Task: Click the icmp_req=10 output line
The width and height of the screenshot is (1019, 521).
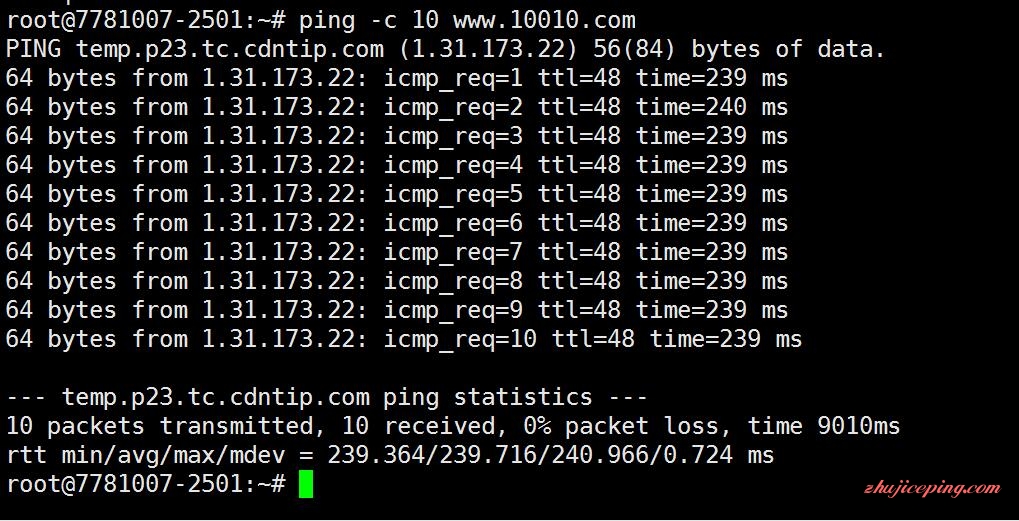Action: point(404,339)
